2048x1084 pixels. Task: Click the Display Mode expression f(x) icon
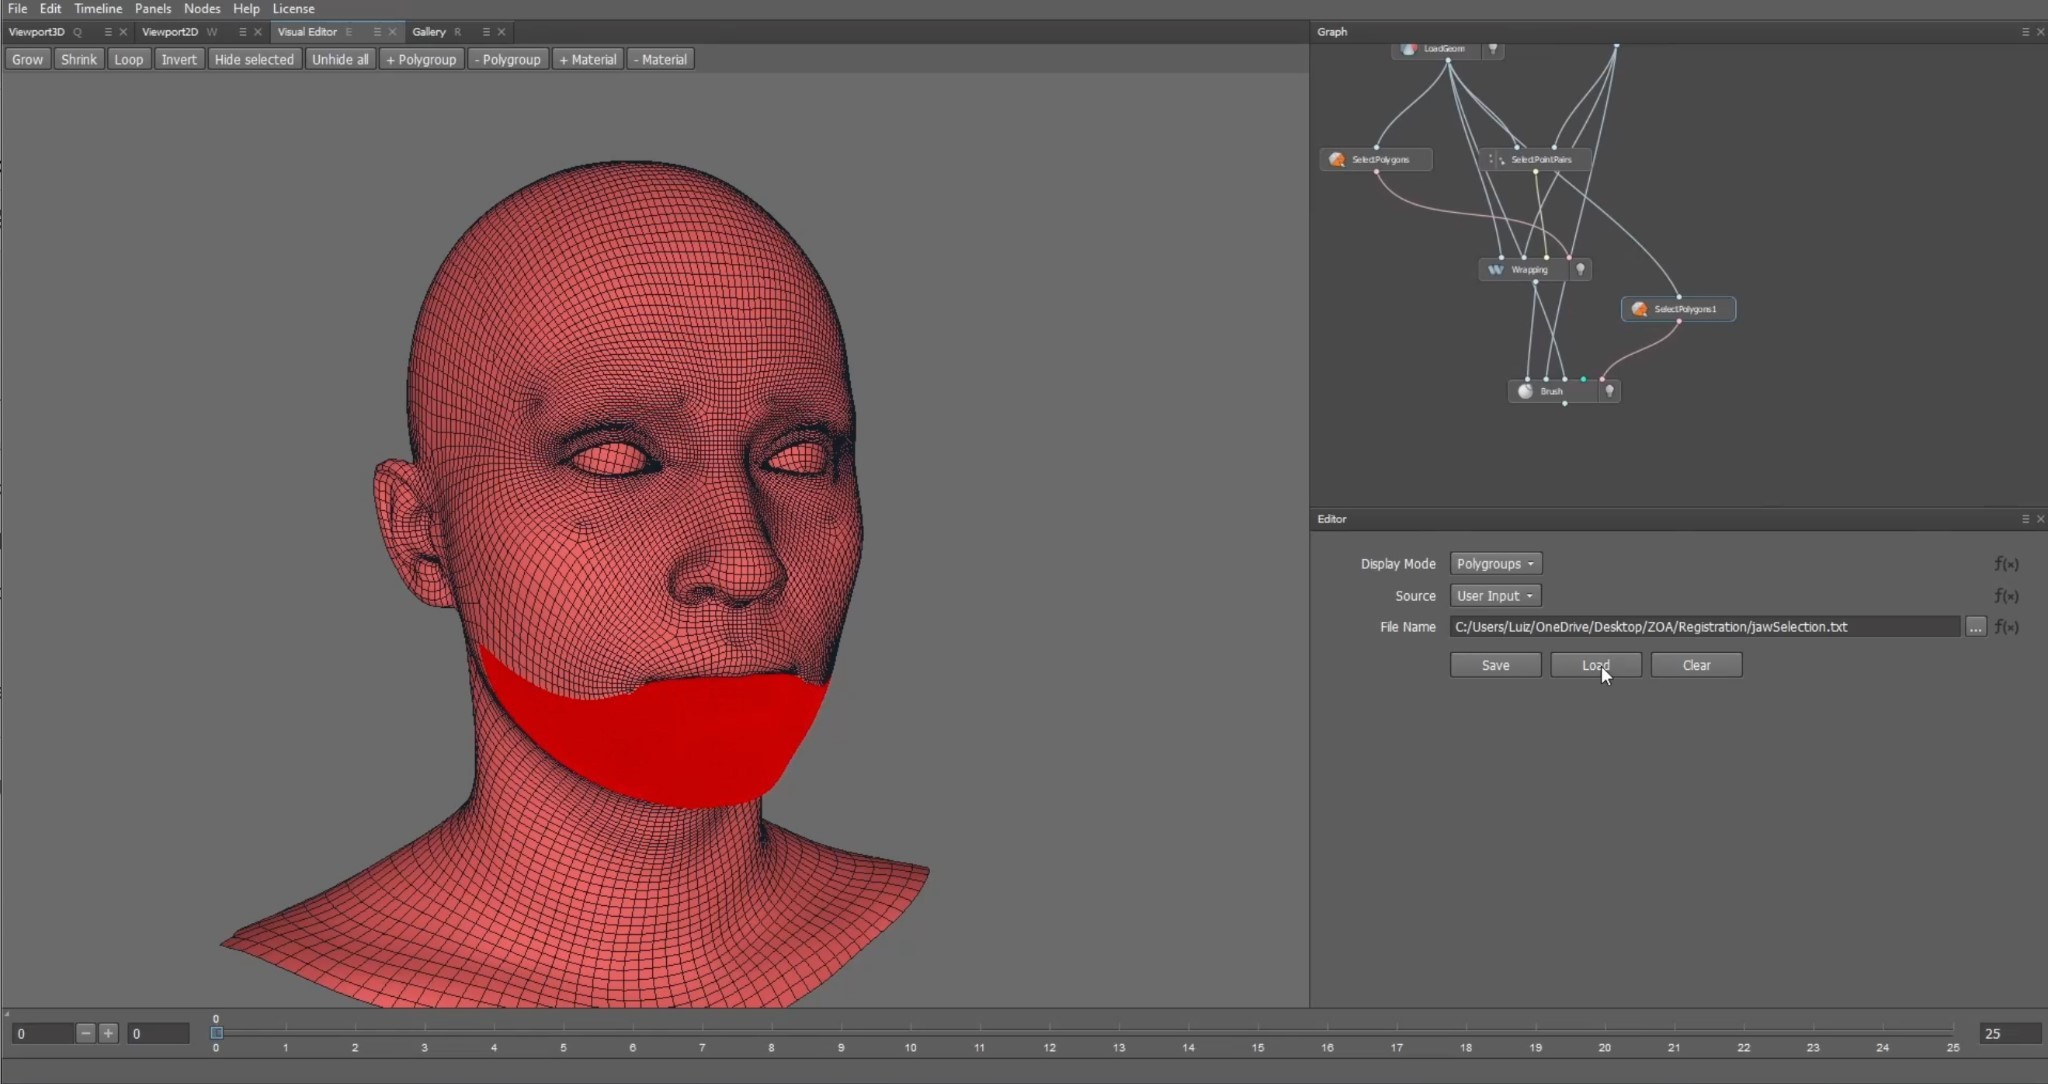(2006, 564)
